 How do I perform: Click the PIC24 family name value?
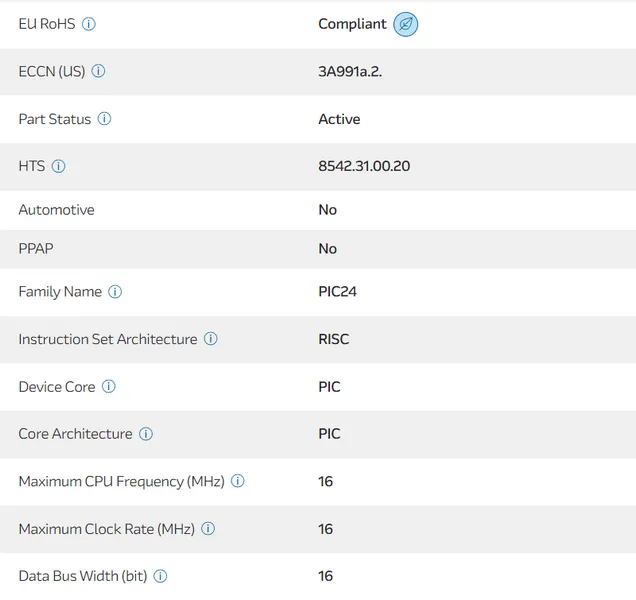[337, 292]
